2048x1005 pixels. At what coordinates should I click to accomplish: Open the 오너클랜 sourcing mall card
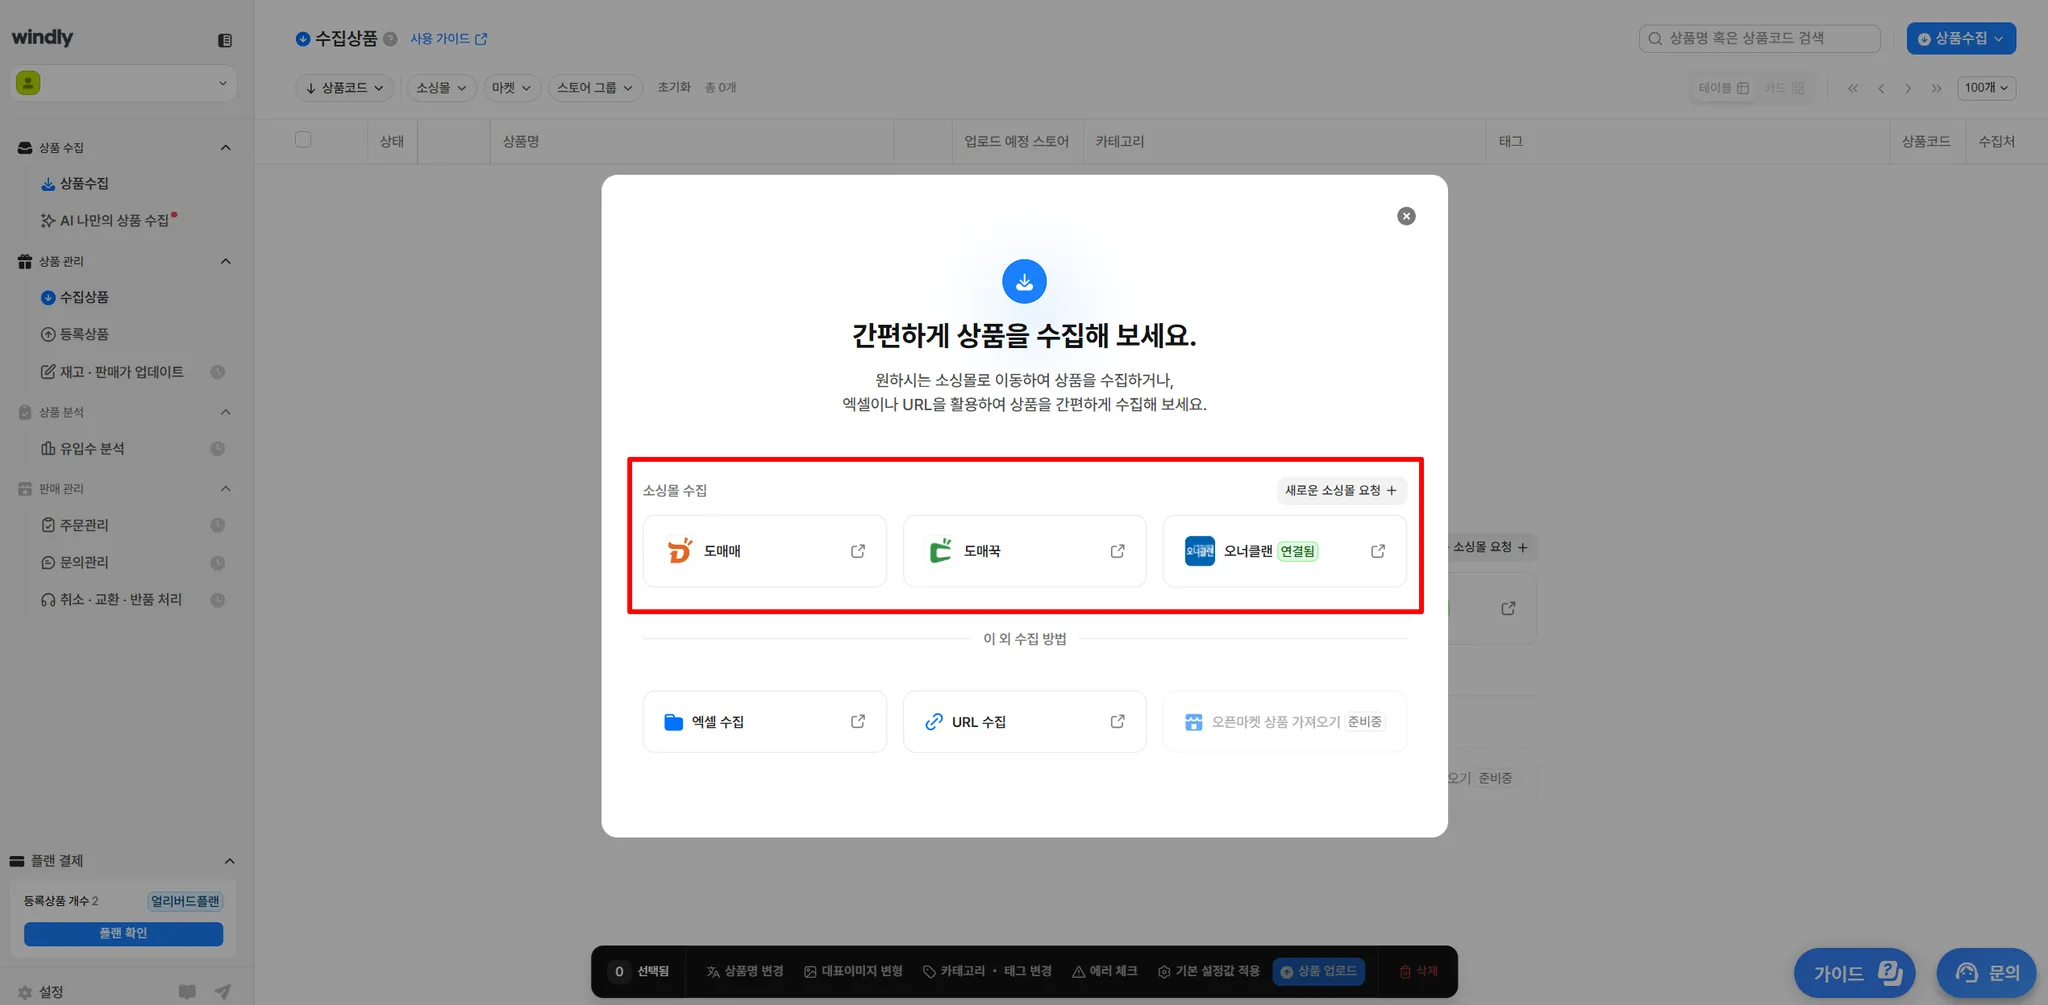point(1284,551)
